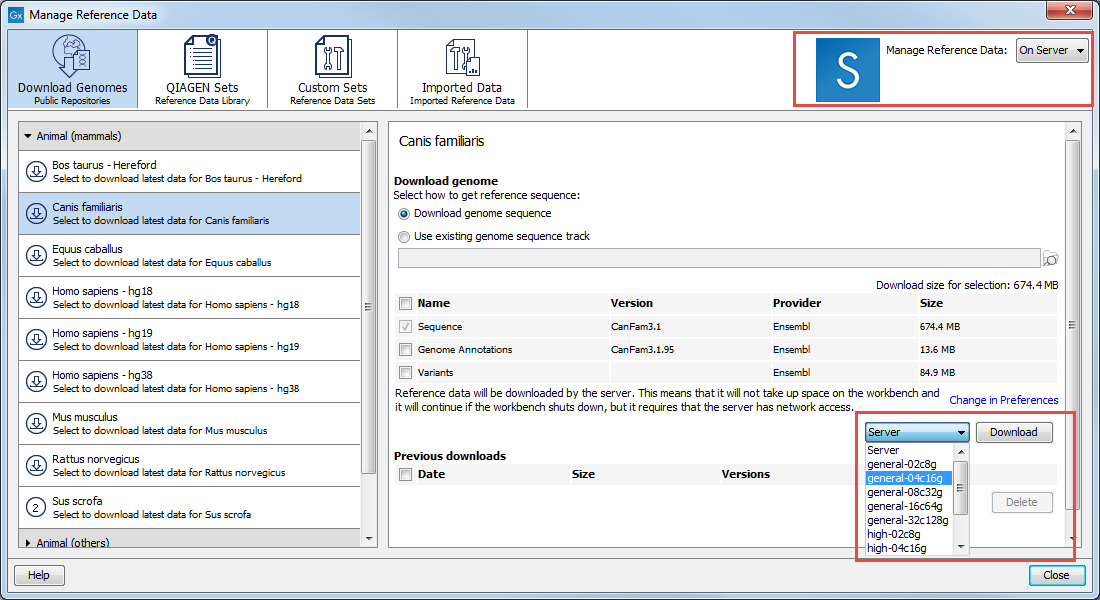Click the download icon beside Equus caballus
The width and height of the screenshot is (1100, 600).
click(x=36, y=256)
